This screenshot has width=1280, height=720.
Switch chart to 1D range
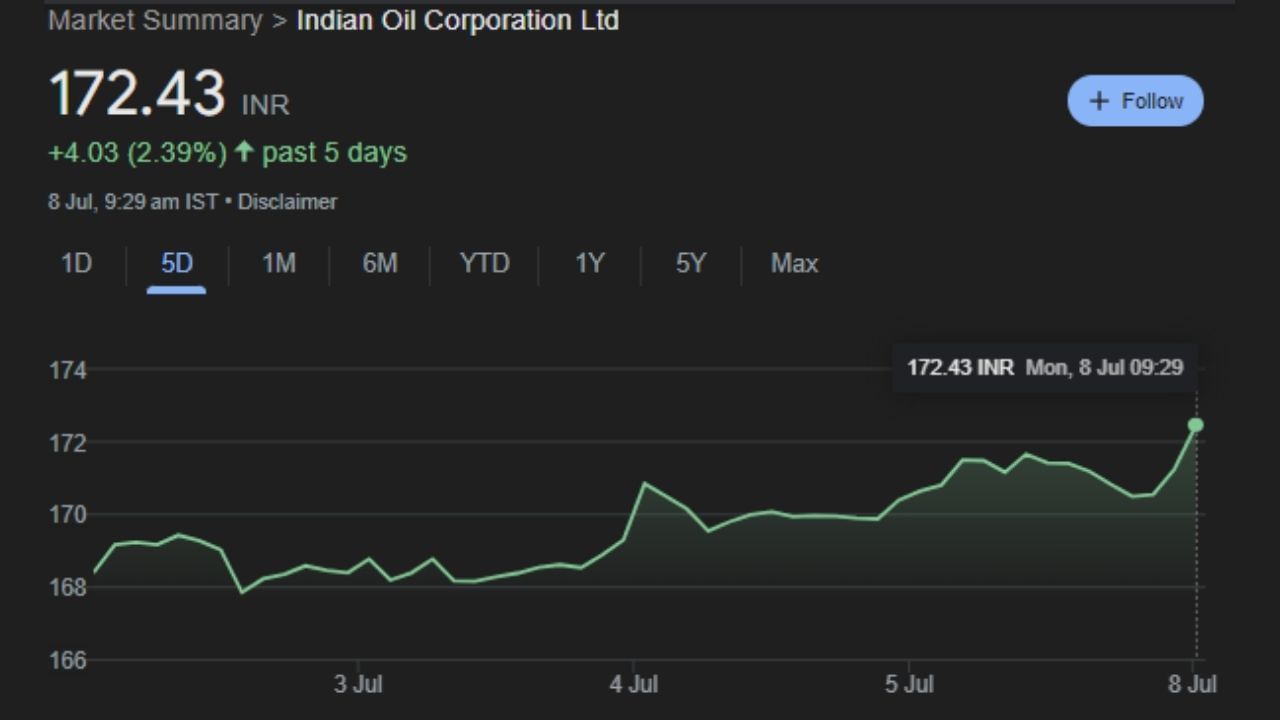click(x=76, y=264)
